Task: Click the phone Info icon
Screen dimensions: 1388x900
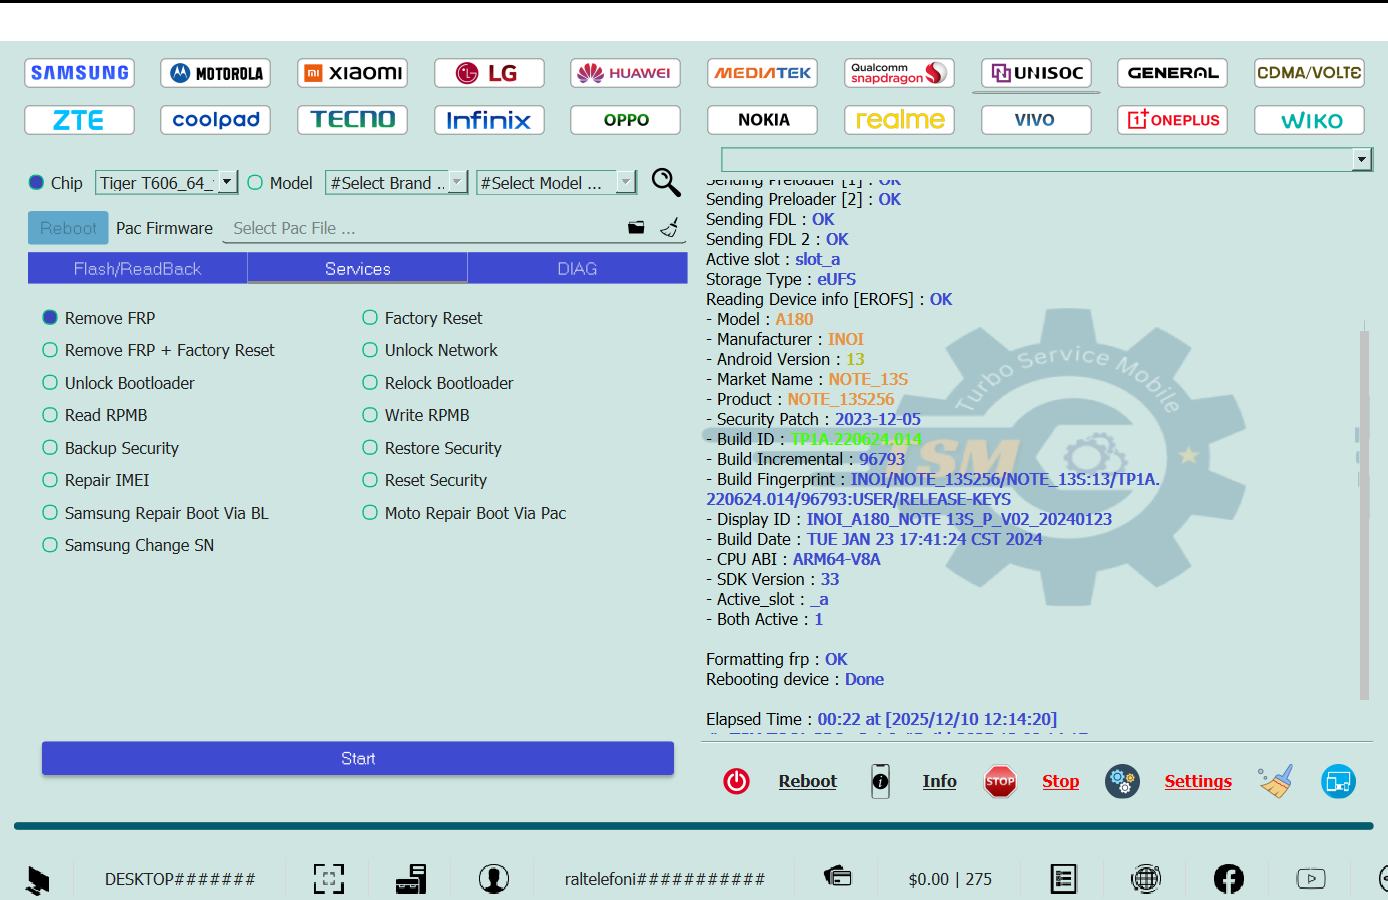Action: [880, 781]
